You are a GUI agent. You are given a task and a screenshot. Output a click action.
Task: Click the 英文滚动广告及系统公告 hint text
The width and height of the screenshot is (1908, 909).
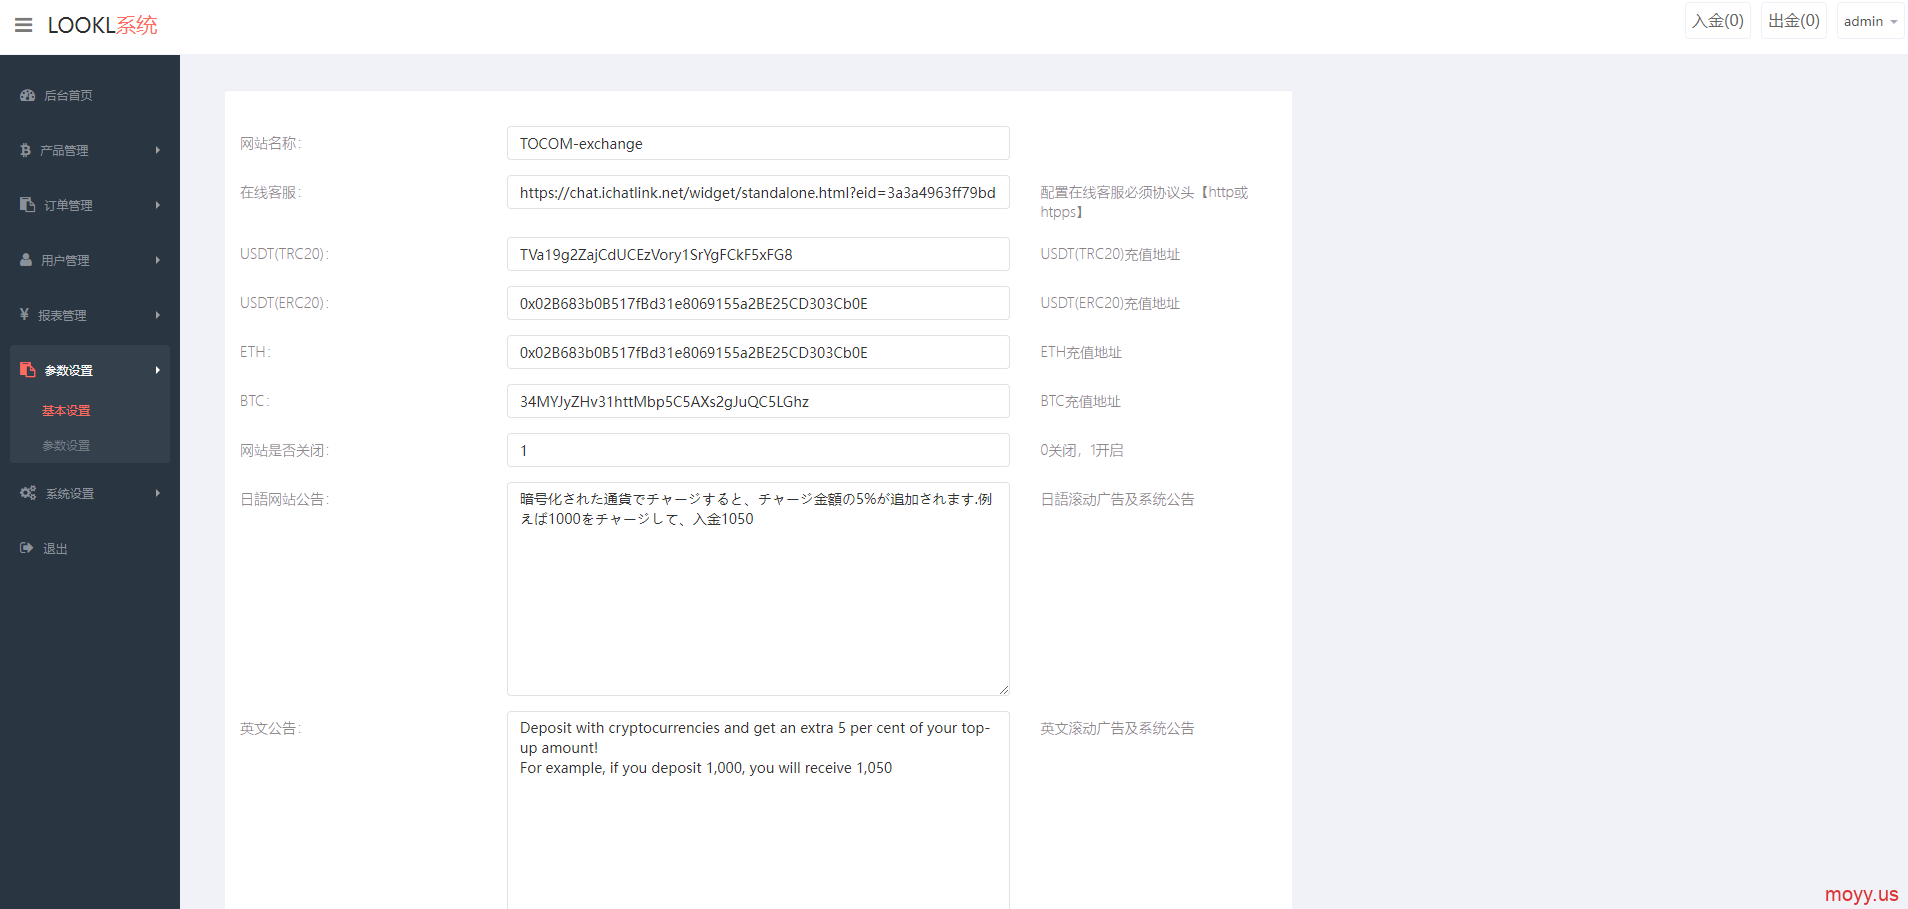pos(1117,728)
